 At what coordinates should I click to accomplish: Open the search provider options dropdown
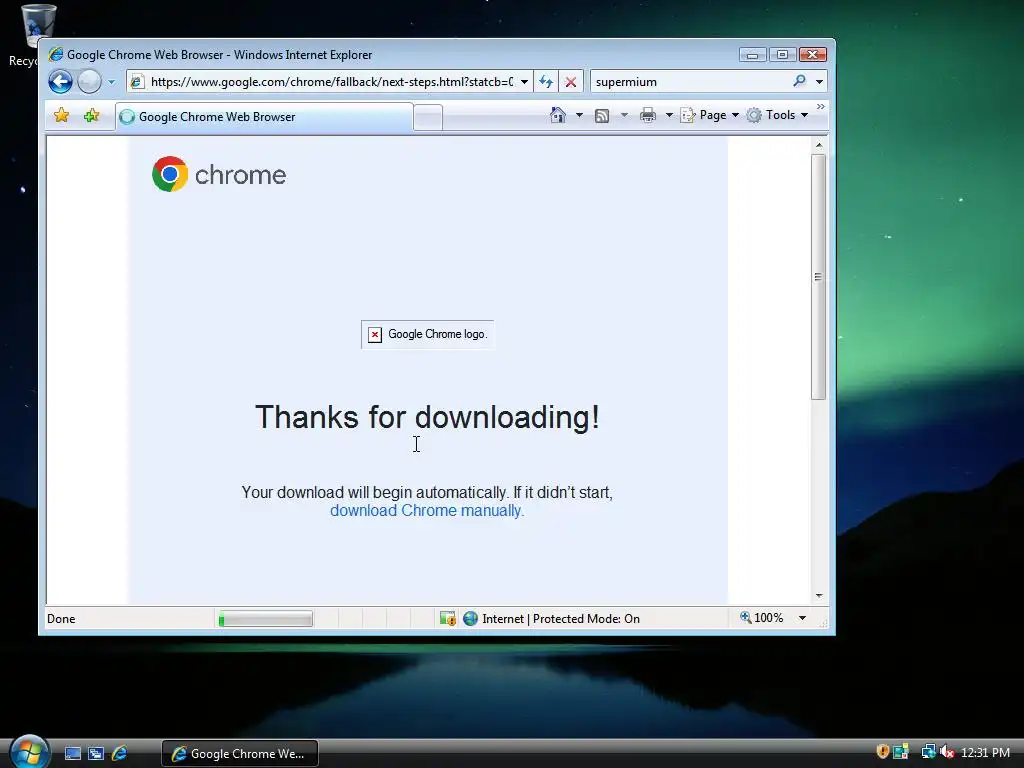[819, 82]
